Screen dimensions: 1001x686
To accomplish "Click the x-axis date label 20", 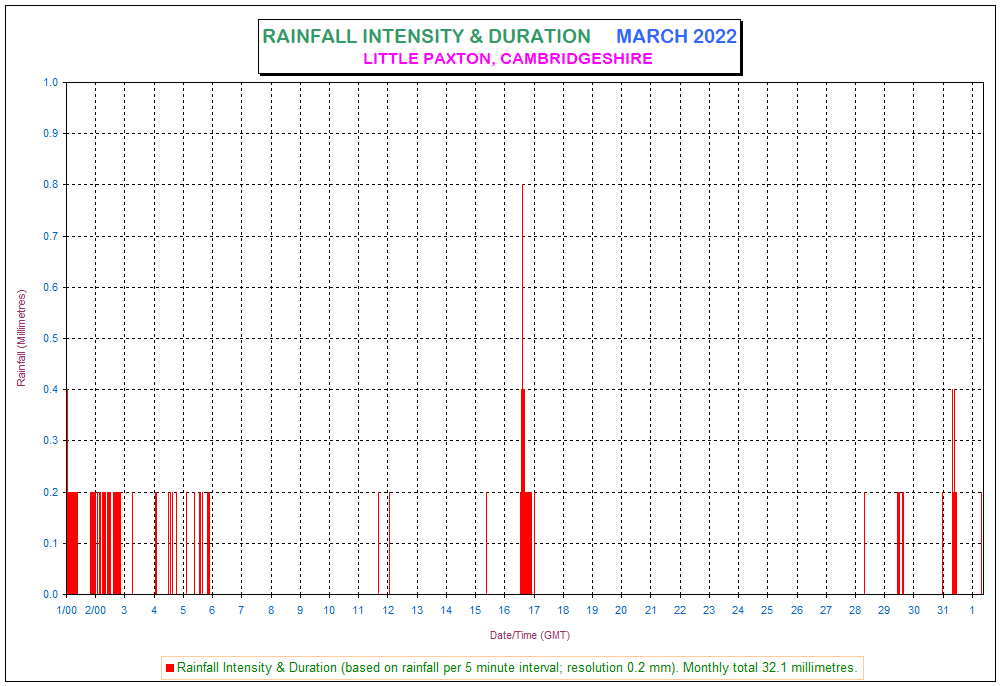I will [621, 610].
